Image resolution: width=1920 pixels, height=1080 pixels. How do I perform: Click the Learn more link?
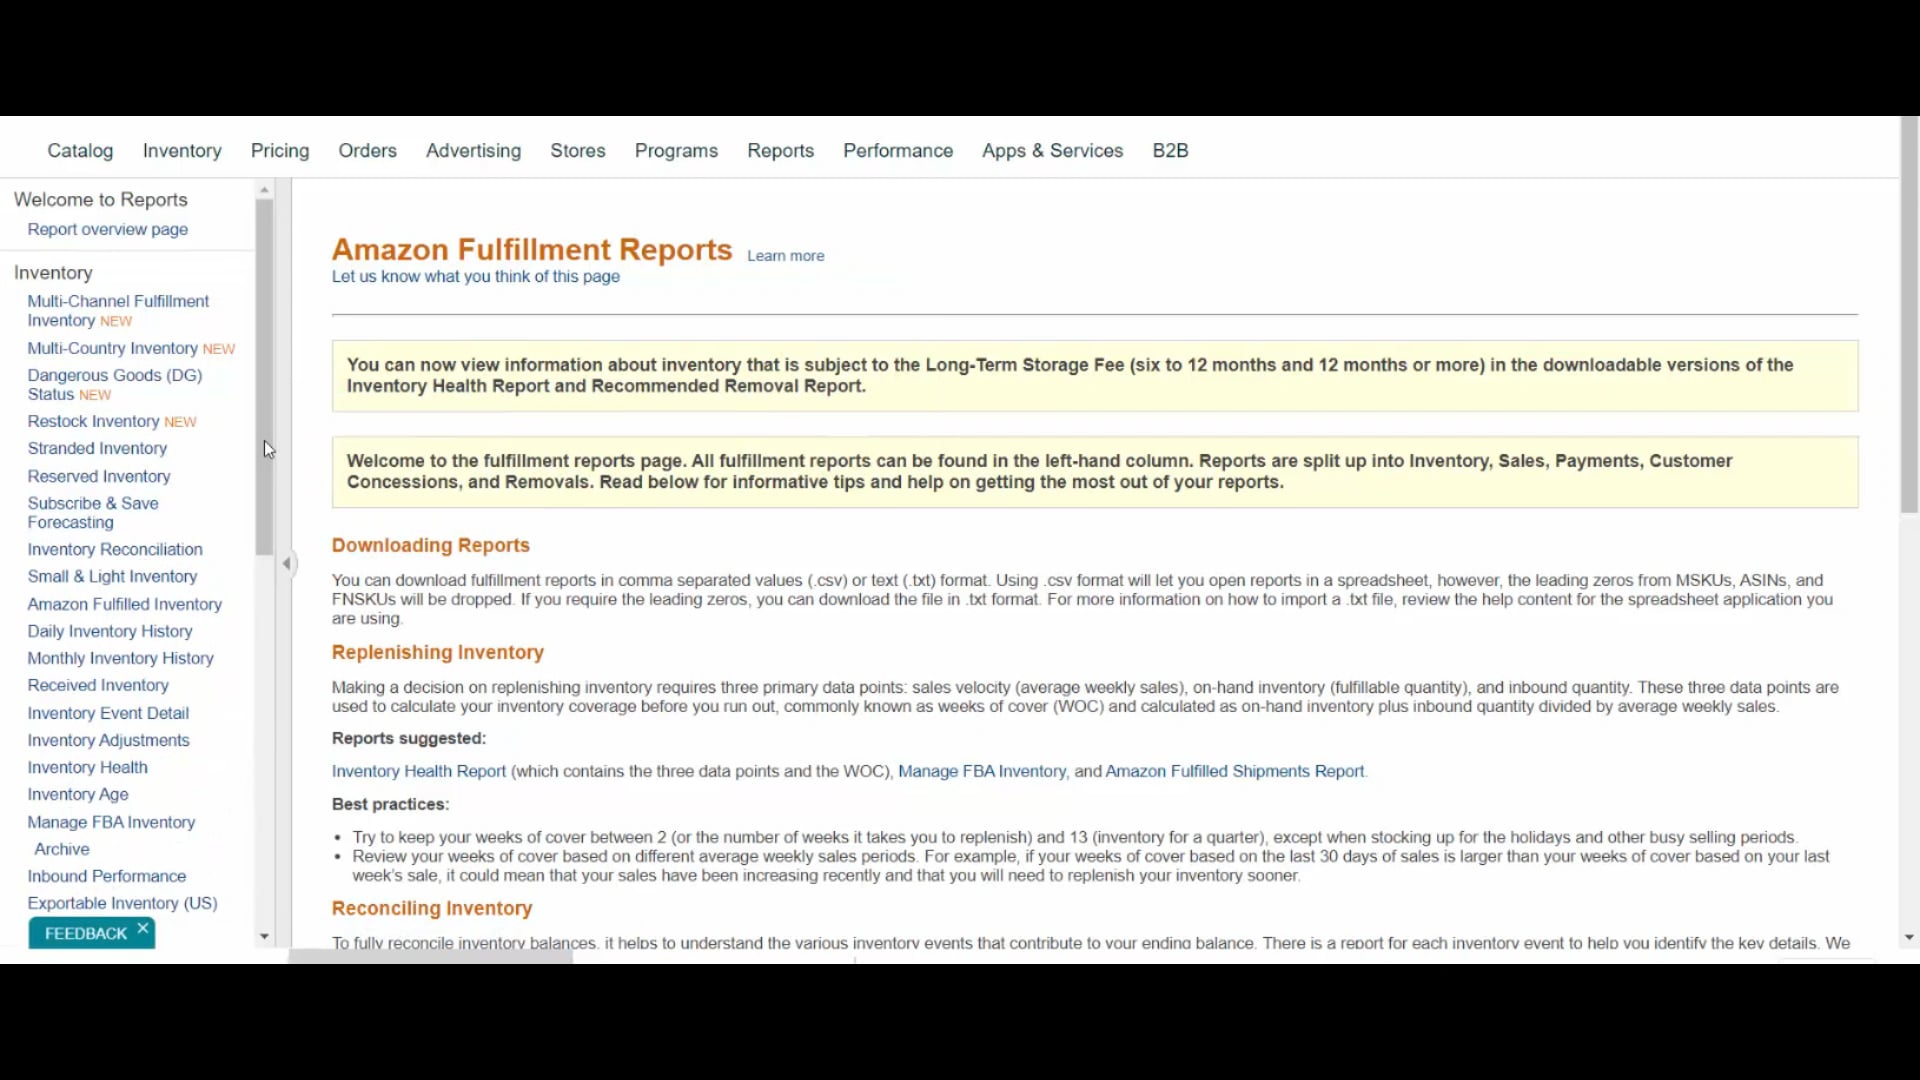(786, 256)
